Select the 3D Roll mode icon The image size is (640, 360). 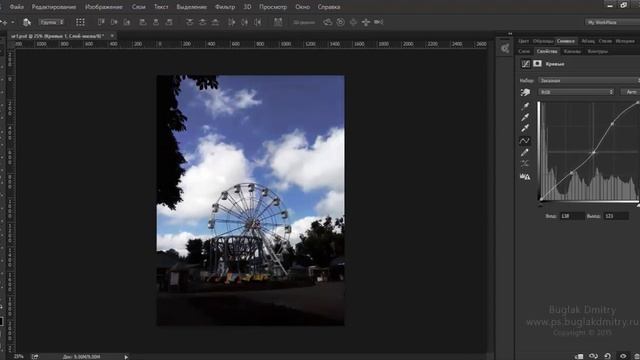(340, 22)
